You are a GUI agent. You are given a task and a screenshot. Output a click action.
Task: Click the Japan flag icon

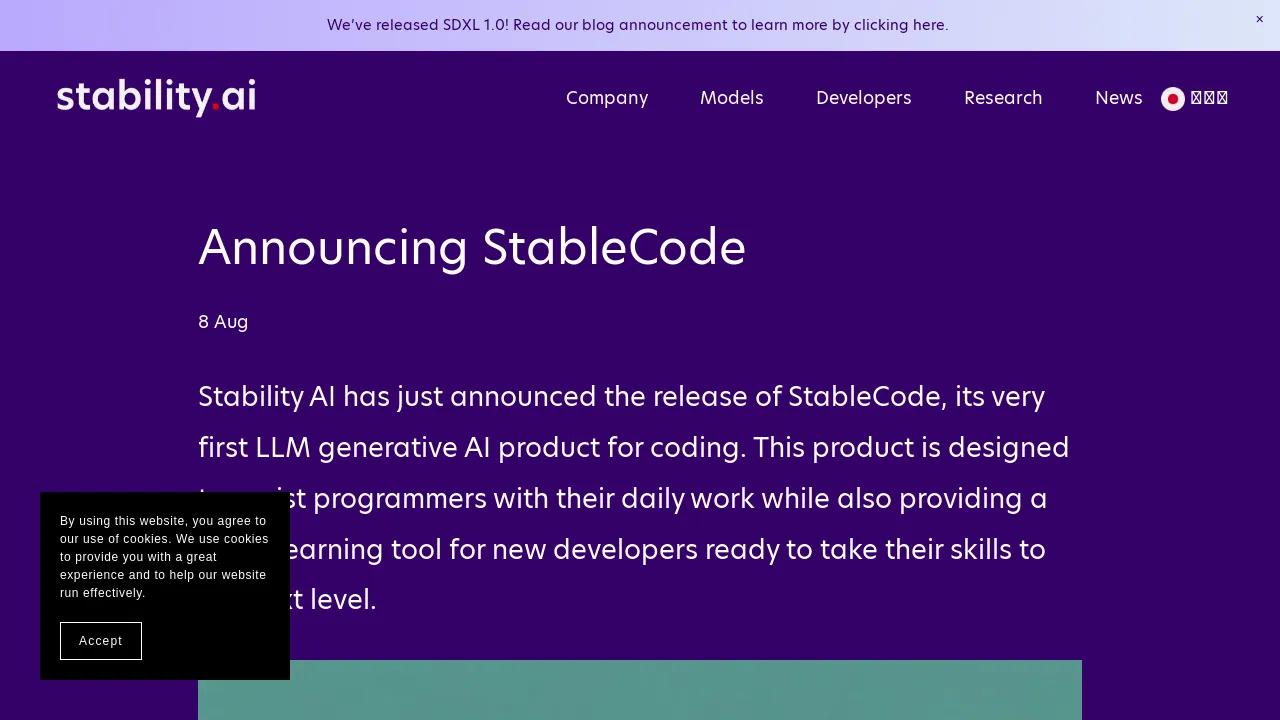click(x=1173, y=98)
